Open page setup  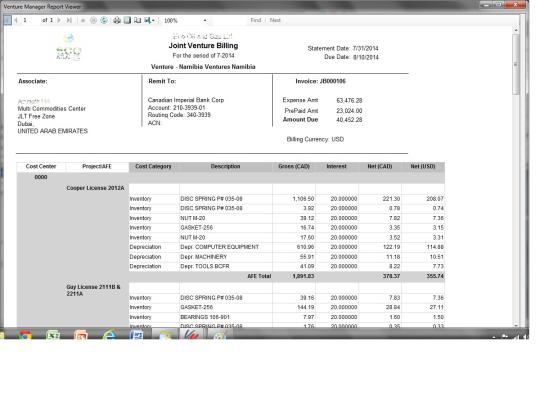137,20
